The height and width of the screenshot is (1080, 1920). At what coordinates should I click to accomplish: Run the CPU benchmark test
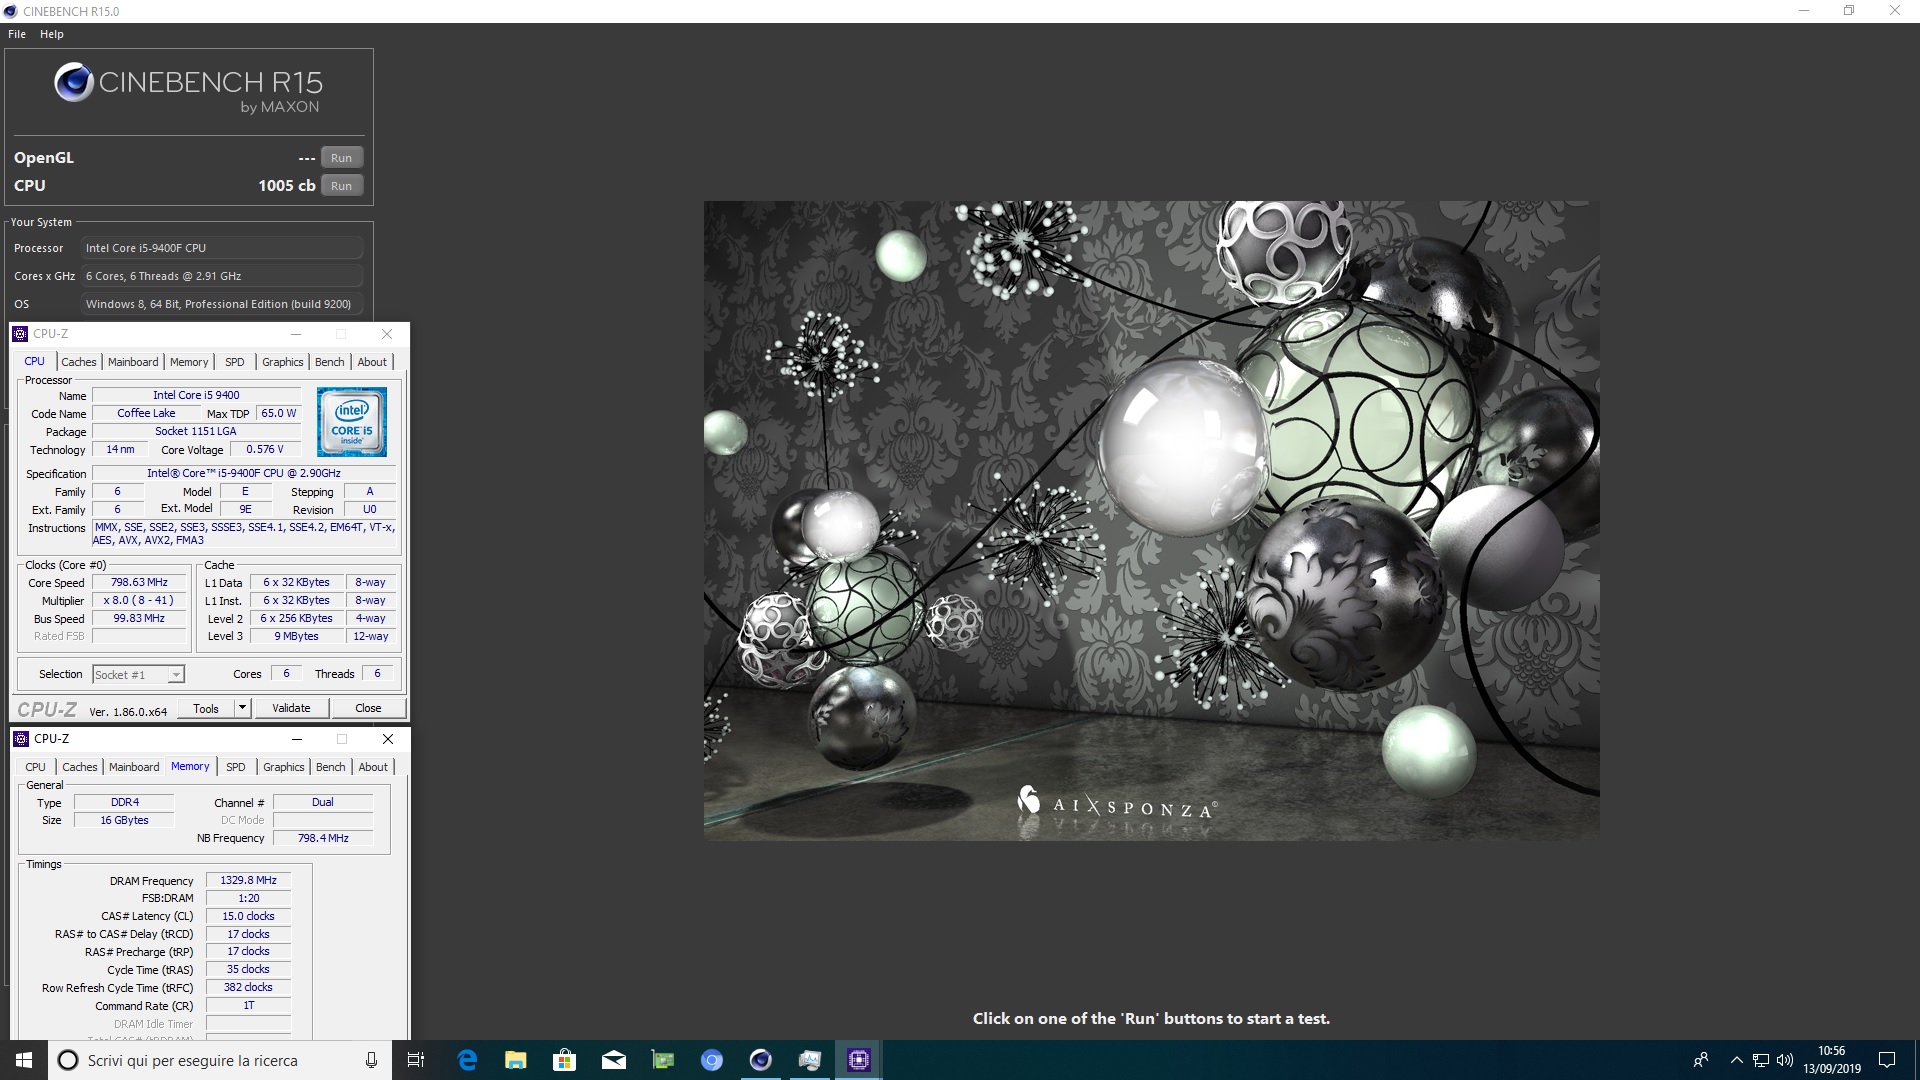click(341, 186)
